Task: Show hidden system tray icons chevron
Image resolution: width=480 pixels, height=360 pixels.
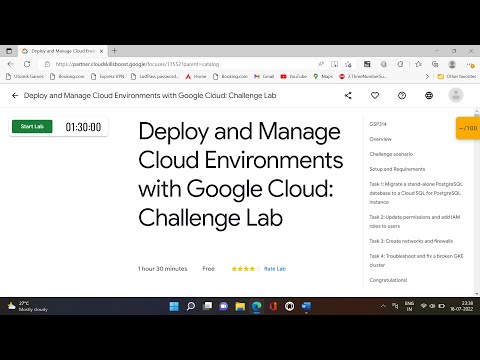Action: coord(383,306)
